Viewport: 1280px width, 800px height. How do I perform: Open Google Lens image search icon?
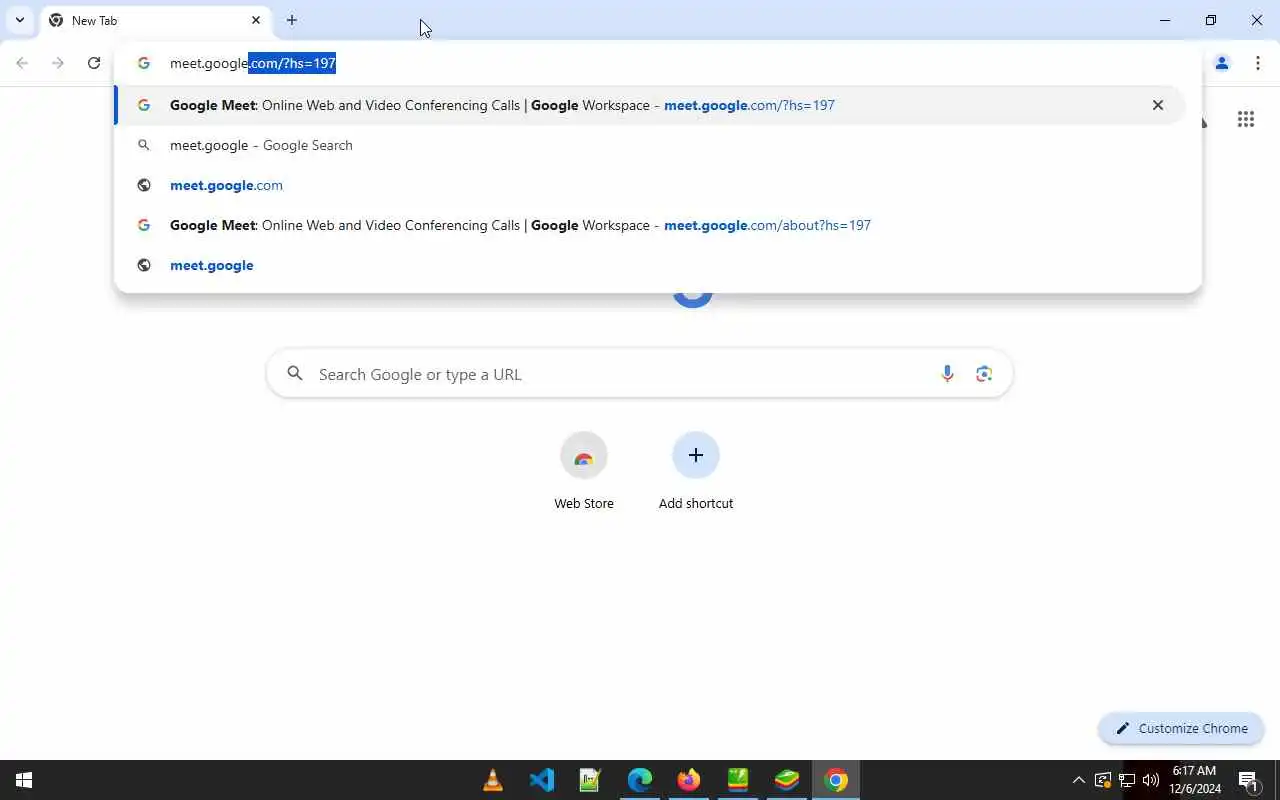coord(984,374)
